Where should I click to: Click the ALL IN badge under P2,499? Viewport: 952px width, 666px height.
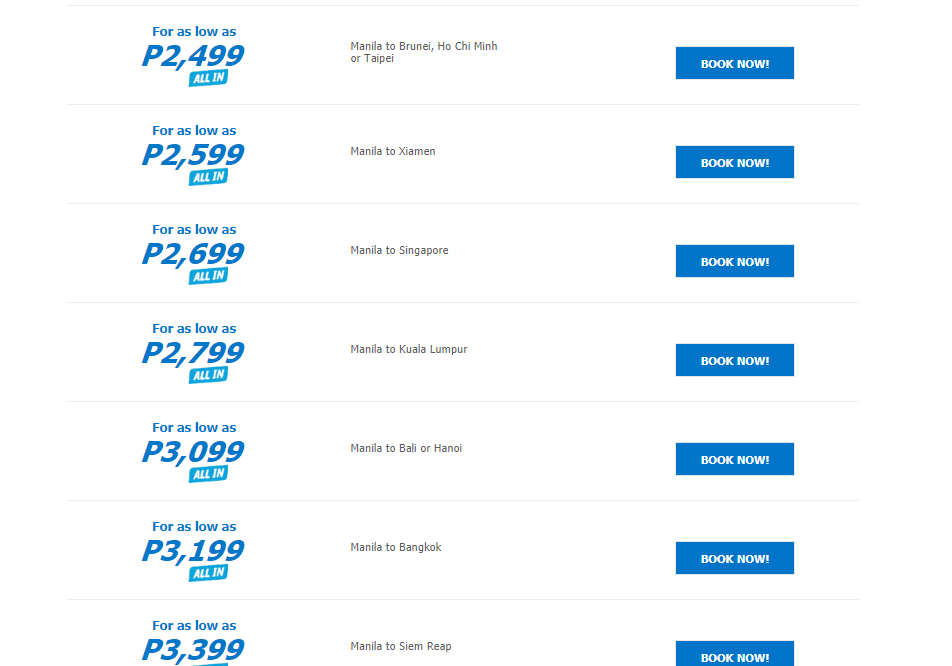[208, 78]
